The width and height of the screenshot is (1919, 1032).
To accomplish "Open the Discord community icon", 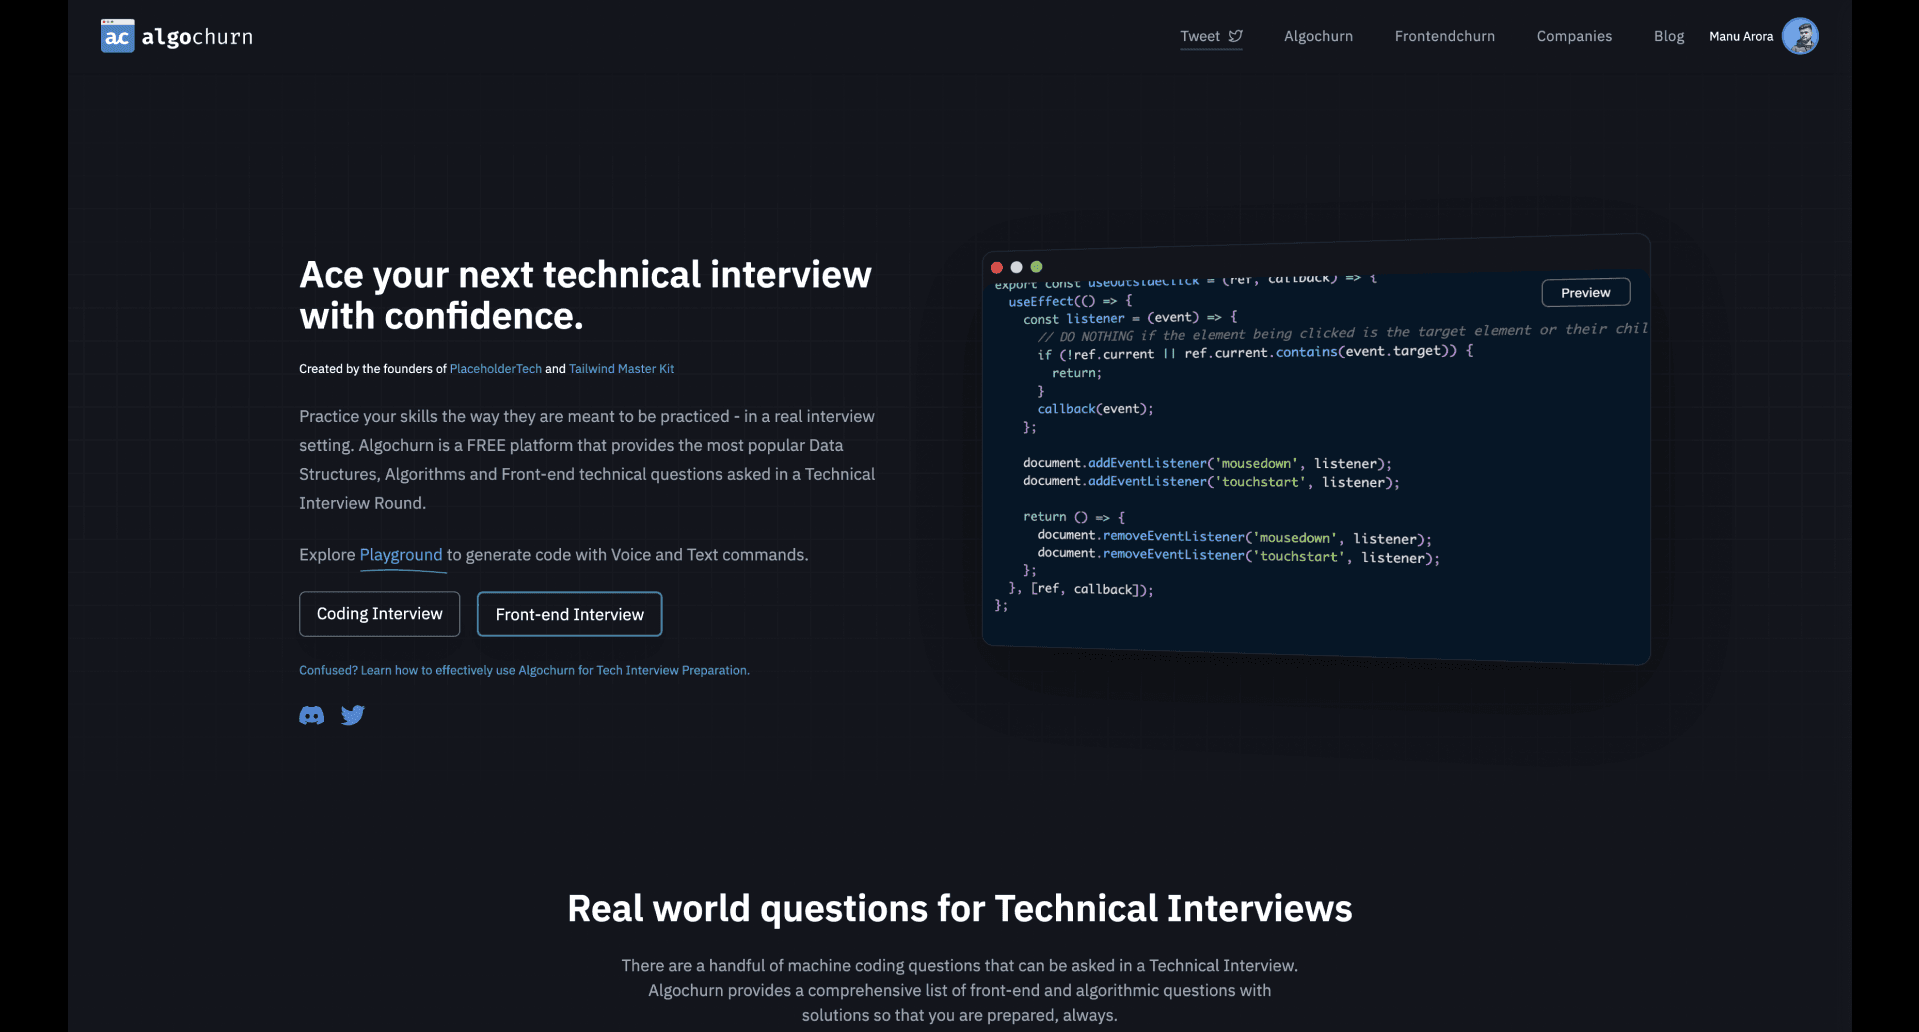I will (x=311, y=715).
